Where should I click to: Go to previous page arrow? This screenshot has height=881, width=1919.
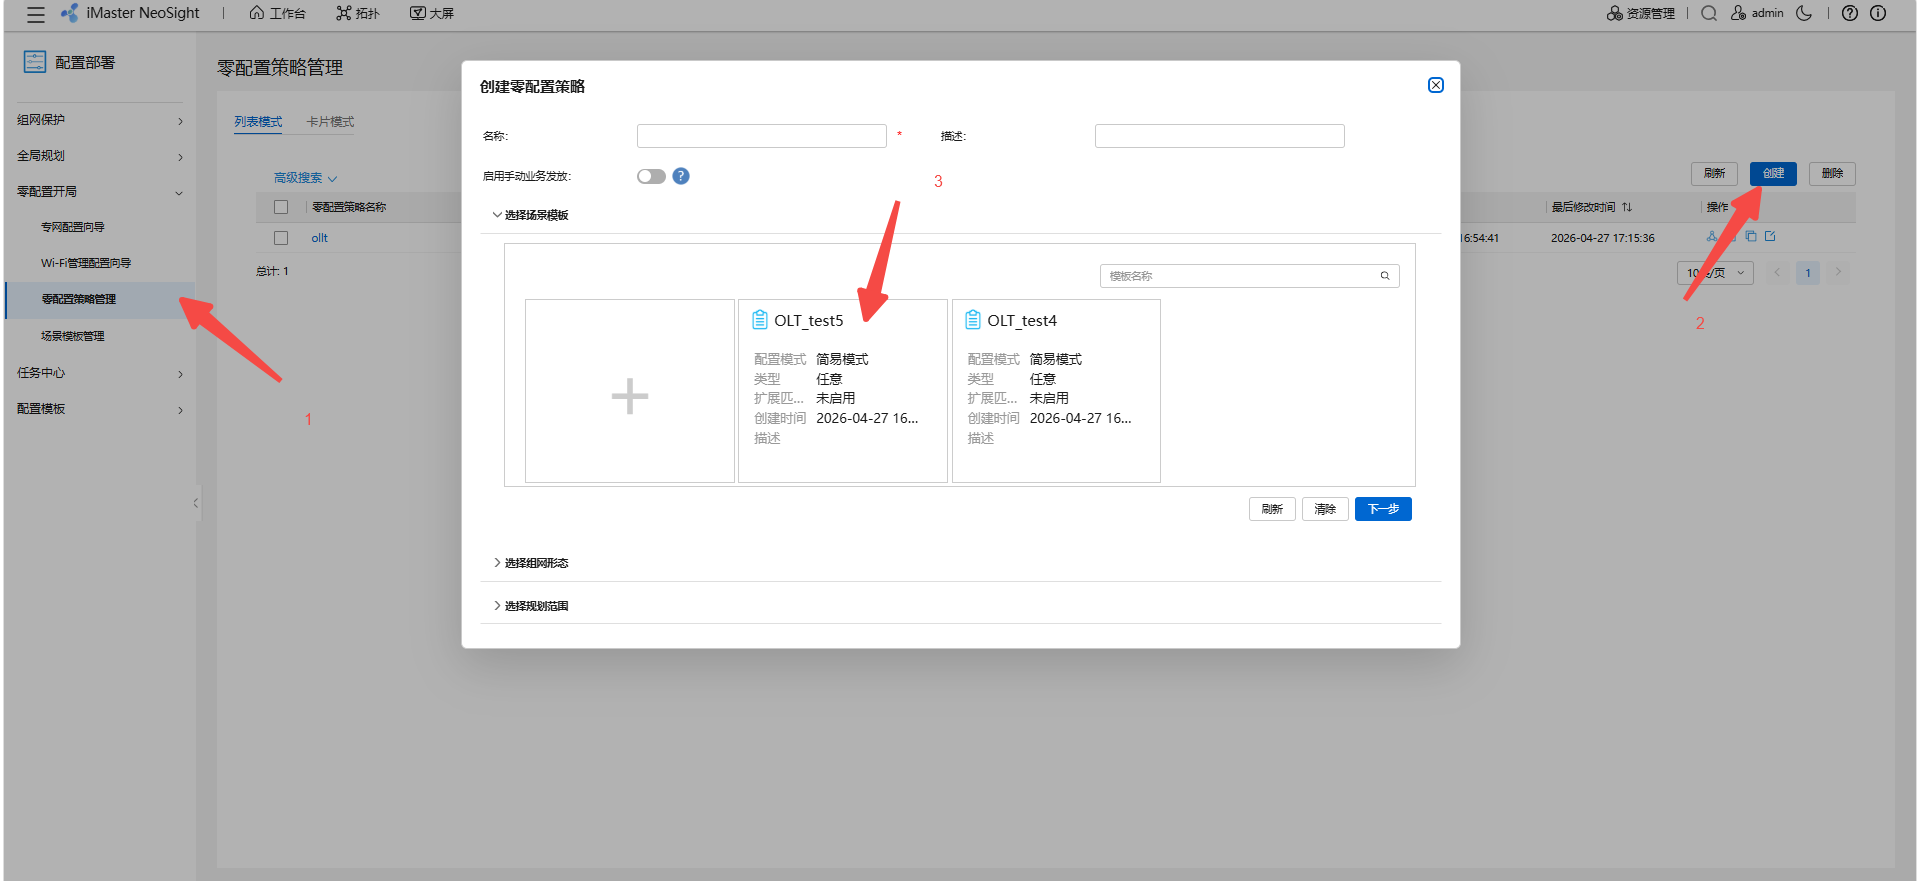tap(1777, 273)
